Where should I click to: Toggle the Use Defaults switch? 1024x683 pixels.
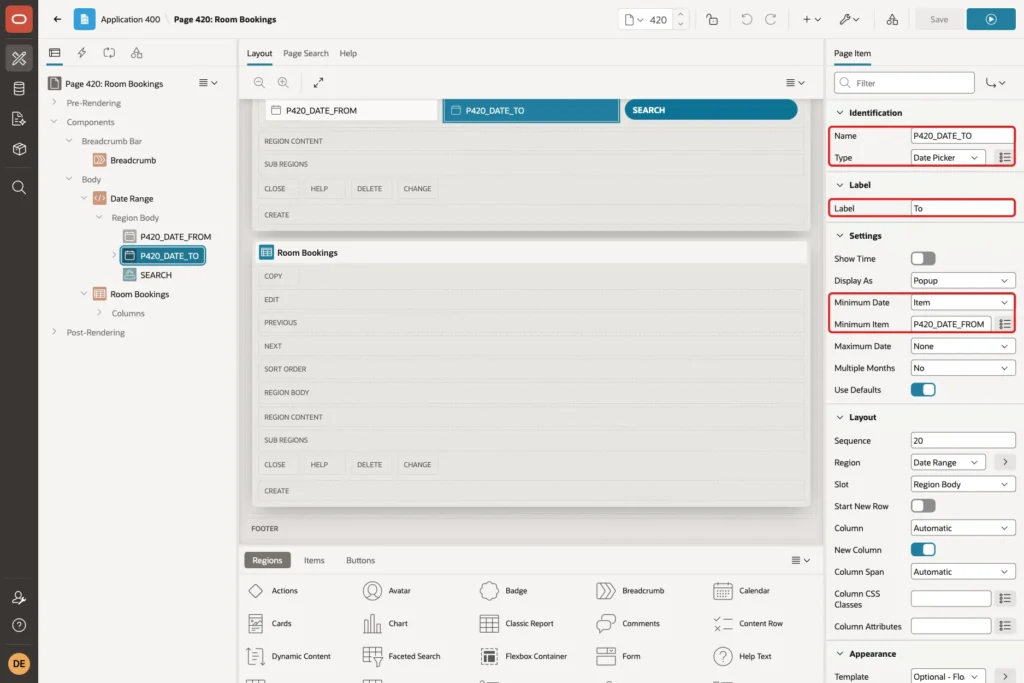pyautogui.click(x=923, y=390)
